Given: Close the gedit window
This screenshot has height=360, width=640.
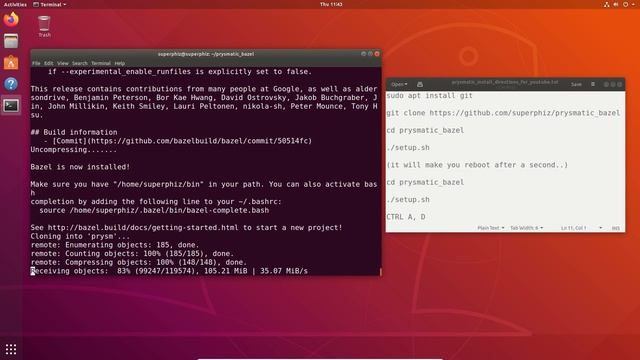Looking at the screenshot, I should [x=620, y=84].
